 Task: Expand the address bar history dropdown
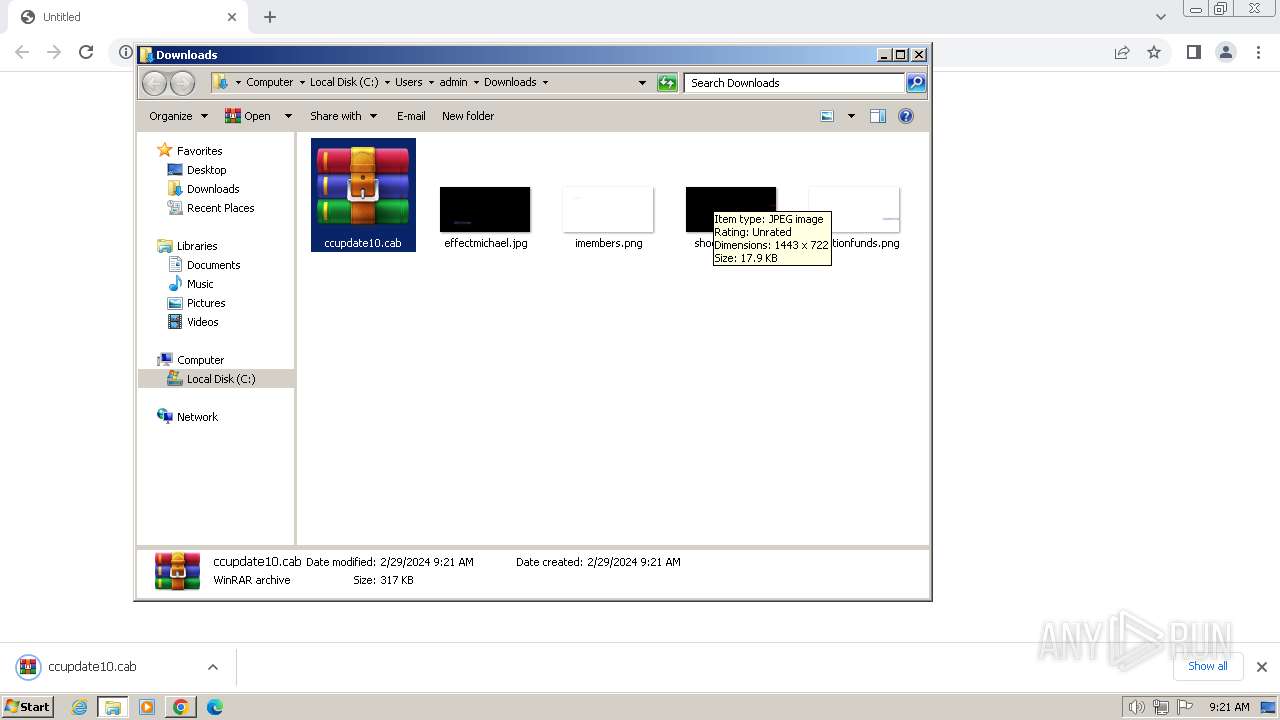click(642, 83)
